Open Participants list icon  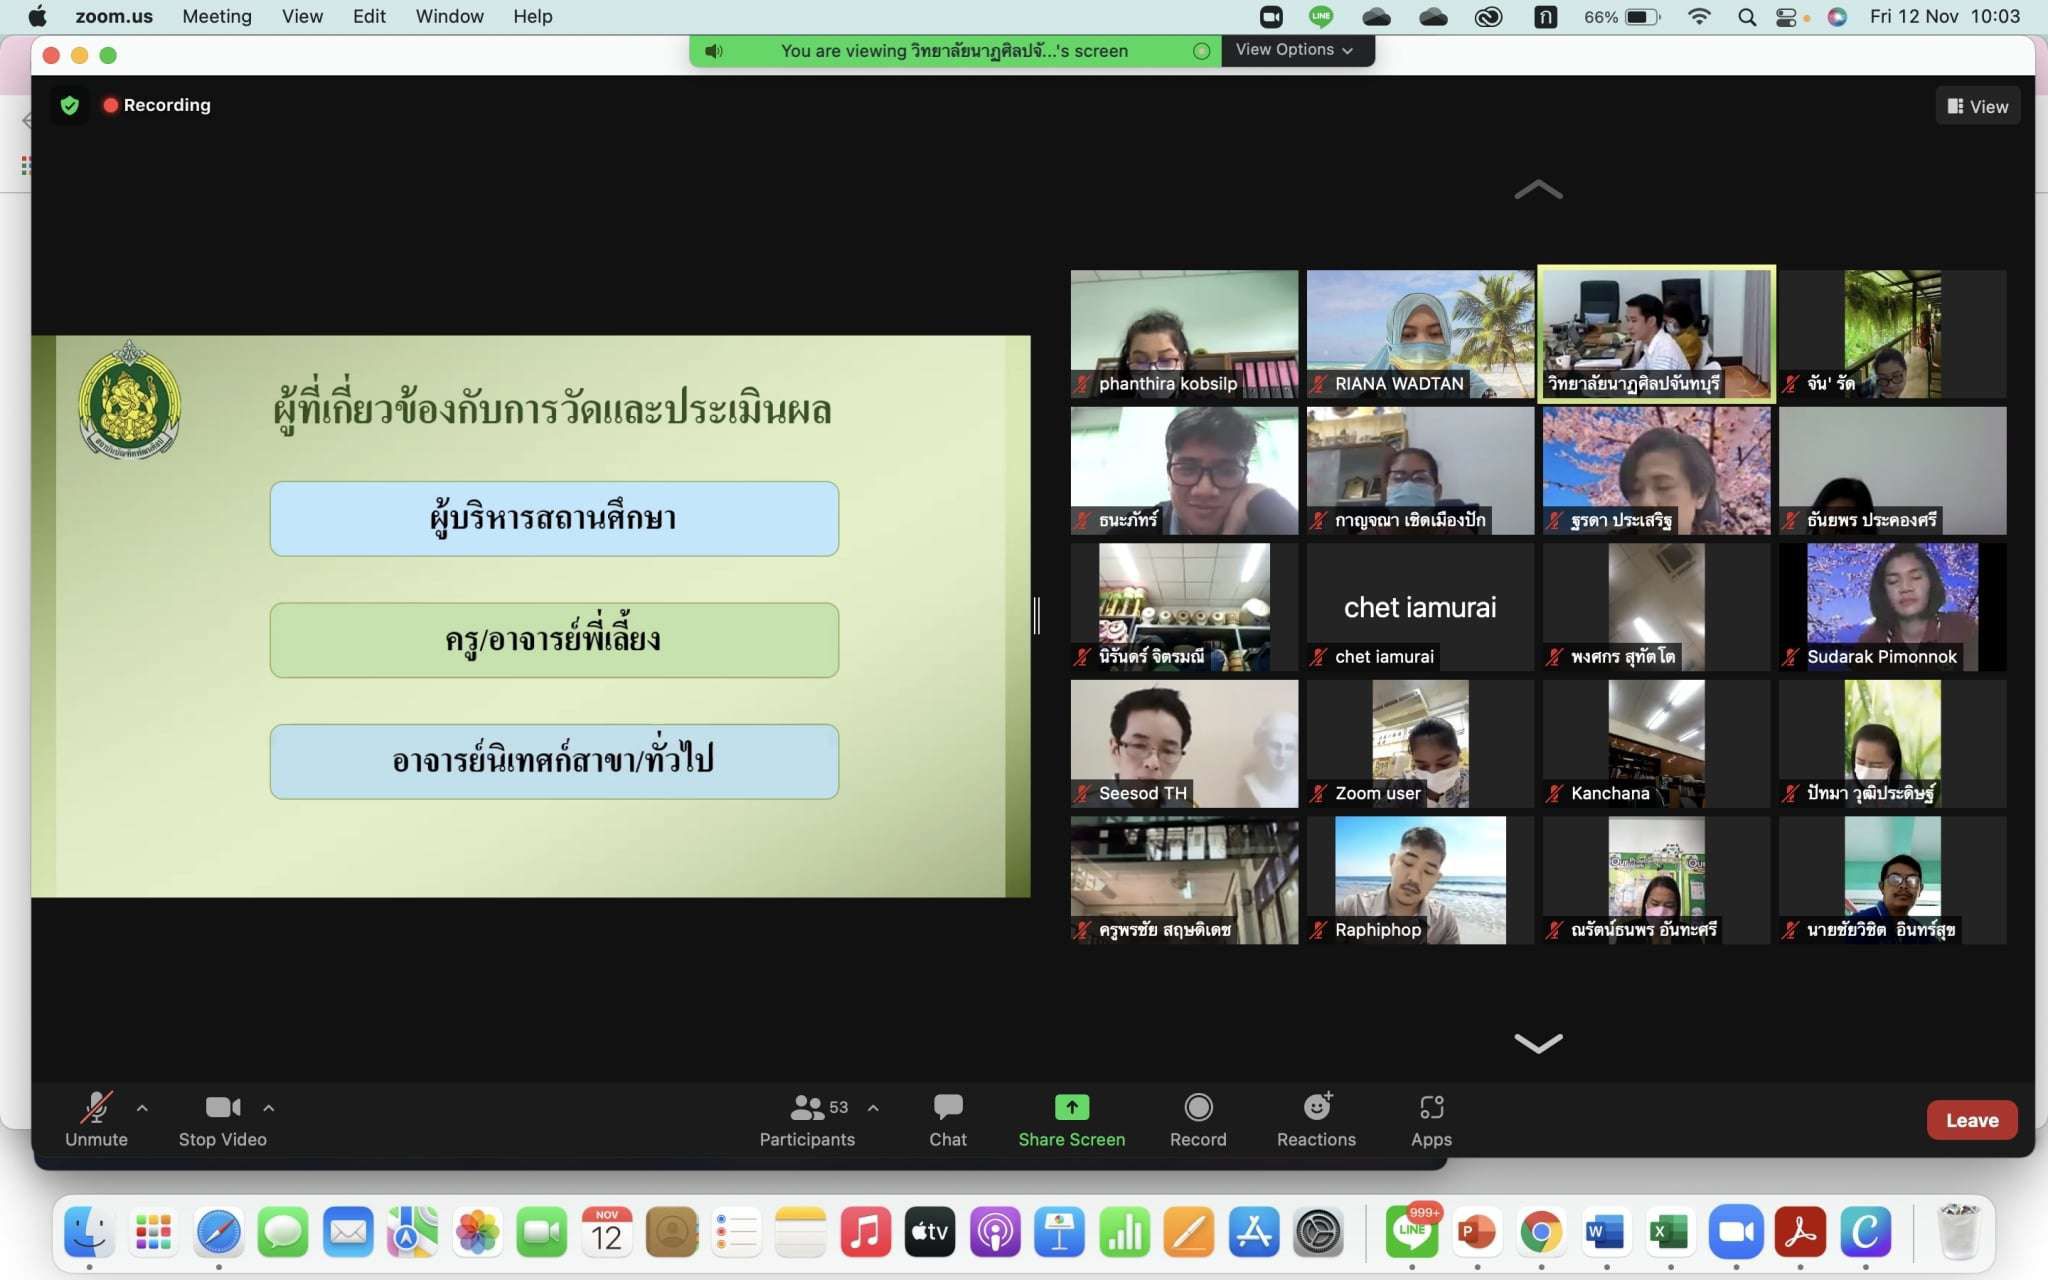point(807,1107)
